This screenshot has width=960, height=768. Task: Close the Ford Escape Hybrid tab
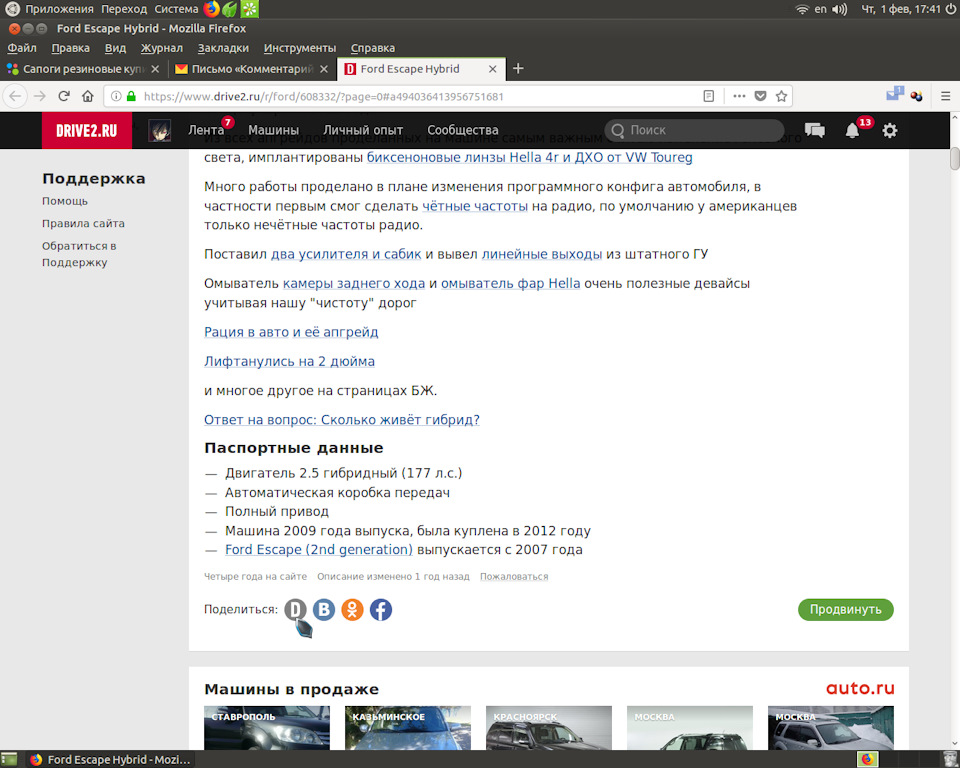point(492,69)
